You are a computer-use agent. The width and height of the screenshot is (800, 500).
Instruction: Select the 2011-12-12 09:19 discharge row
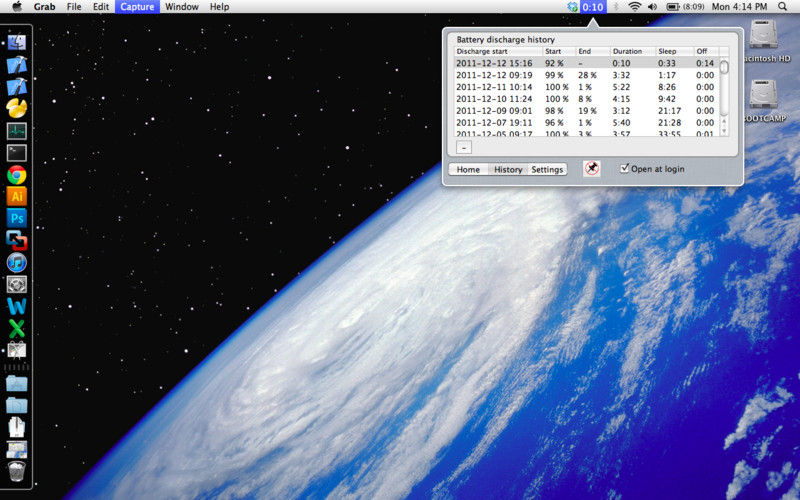(587, 75)
